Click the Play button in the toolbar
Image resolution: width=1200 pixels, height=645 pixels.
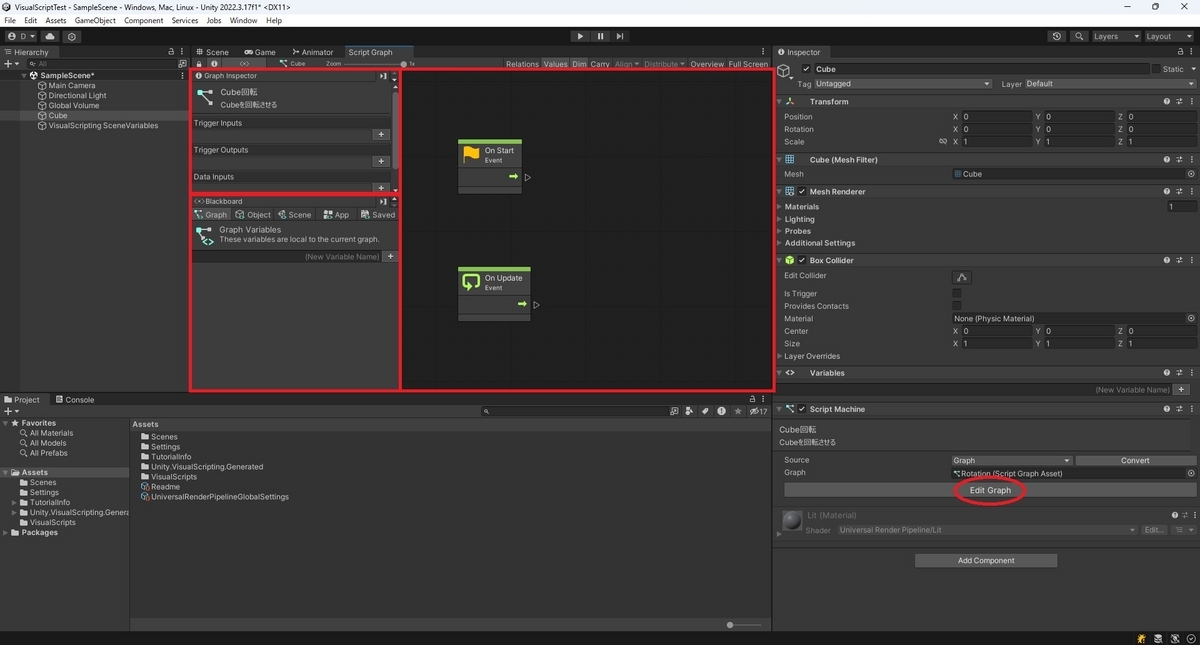[580, 36]
